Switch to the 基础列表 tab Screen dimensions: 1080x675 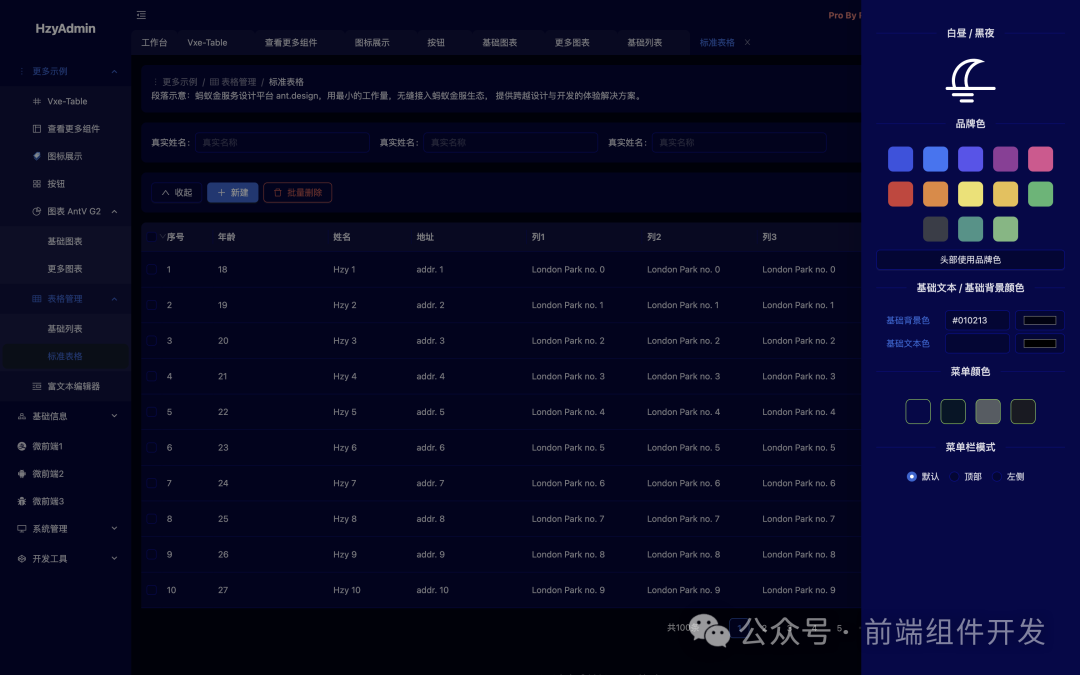[x=644, y=43]
